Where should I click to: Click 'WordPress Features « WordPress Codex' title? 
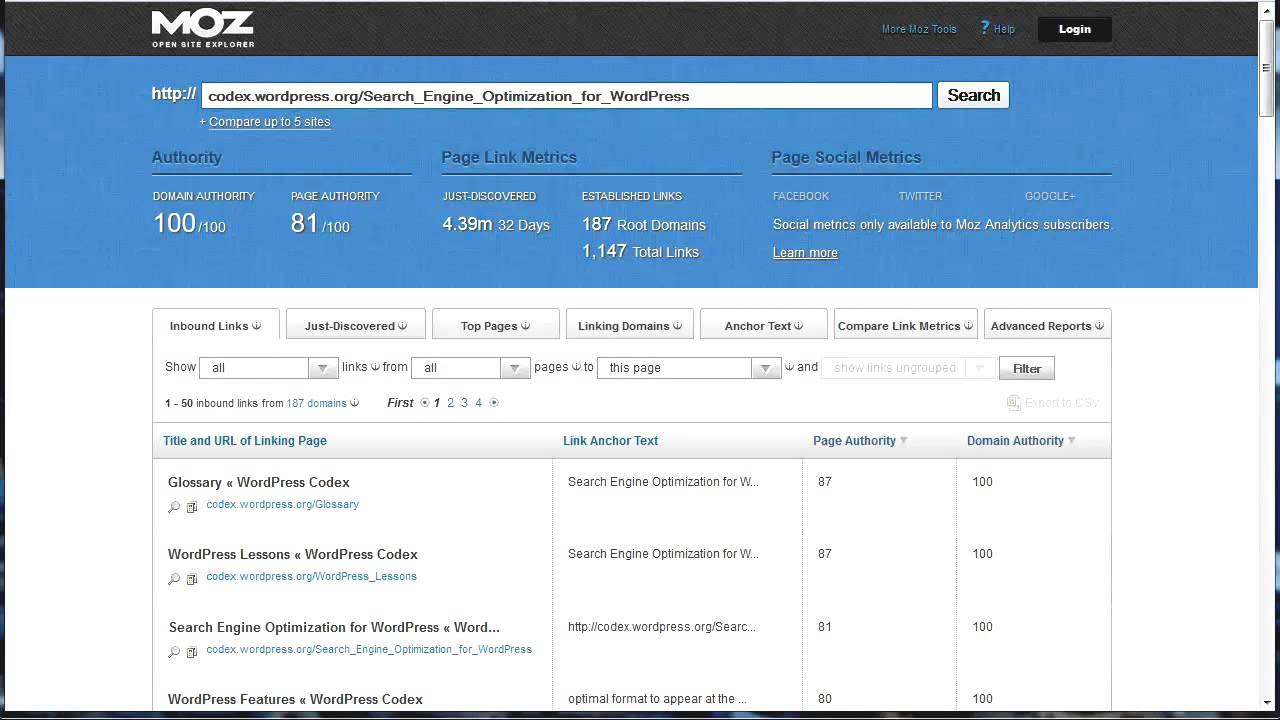[295, 699]
